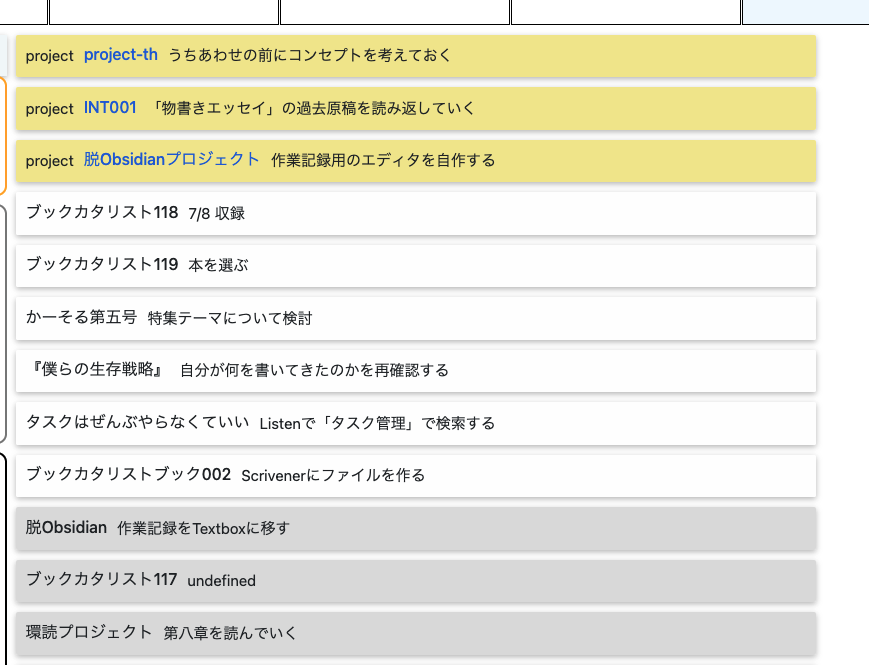The image size is (869, 665).
Task: Click the 『僕らの生存戦略』 row
Action: pyautogui.click(x=416, y=370)
